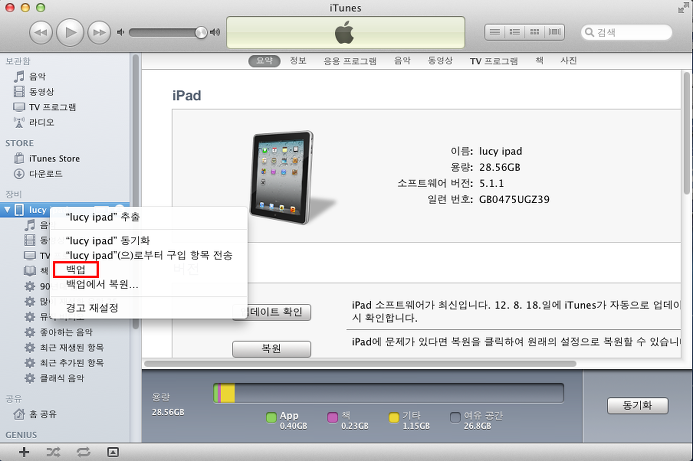Switch to album list view
This screenshot has width=693, height=461.
[514, 32]
